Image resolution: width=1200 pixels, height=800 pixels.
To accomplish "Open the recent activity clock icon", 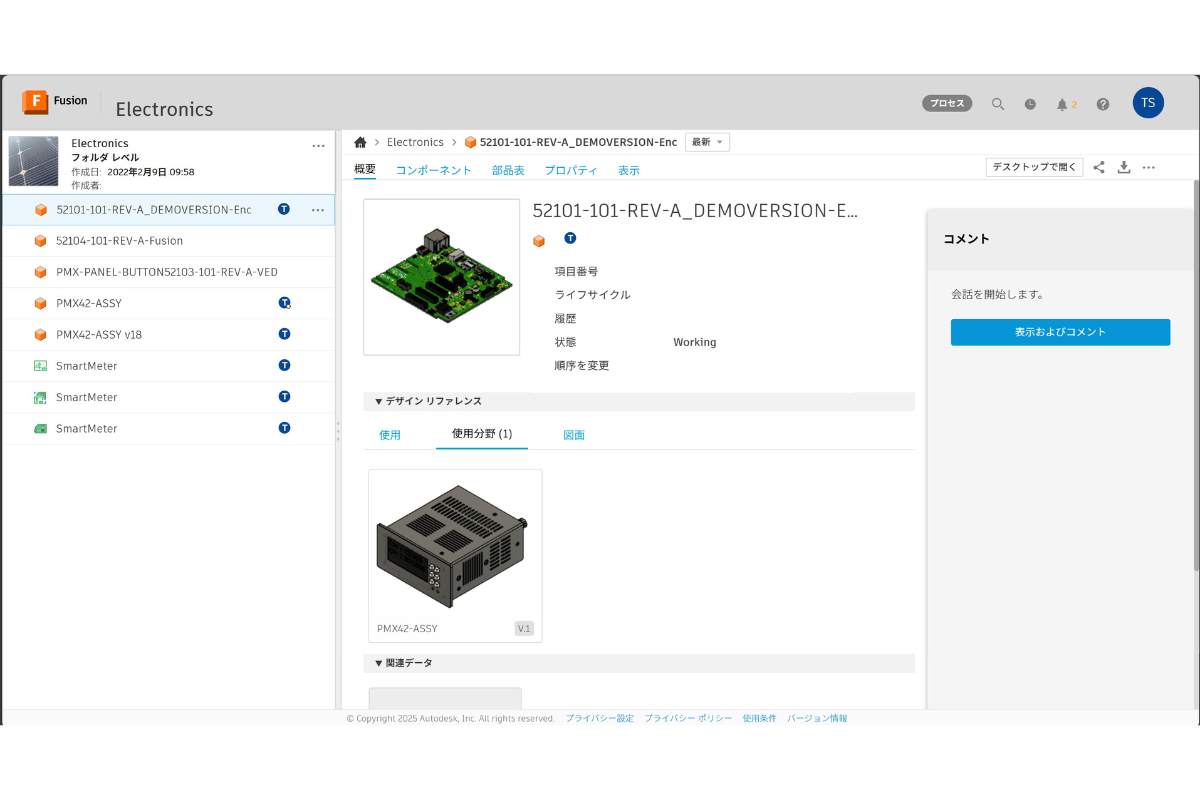I will (1030, 103).
